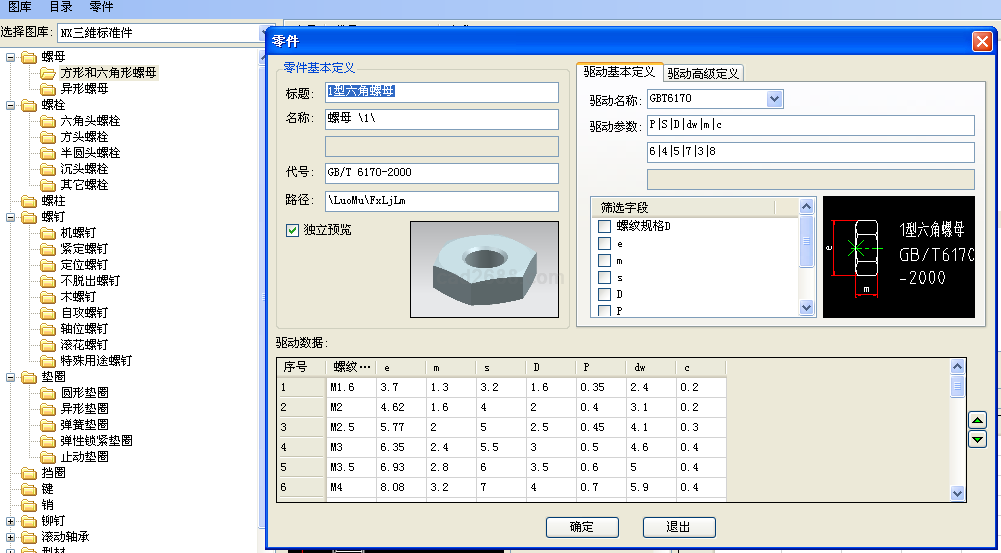Select the 沉头螺栓 folder icon
This screenshot has height=553, width=1001.
pyautogui.click(x=48, y=169)
